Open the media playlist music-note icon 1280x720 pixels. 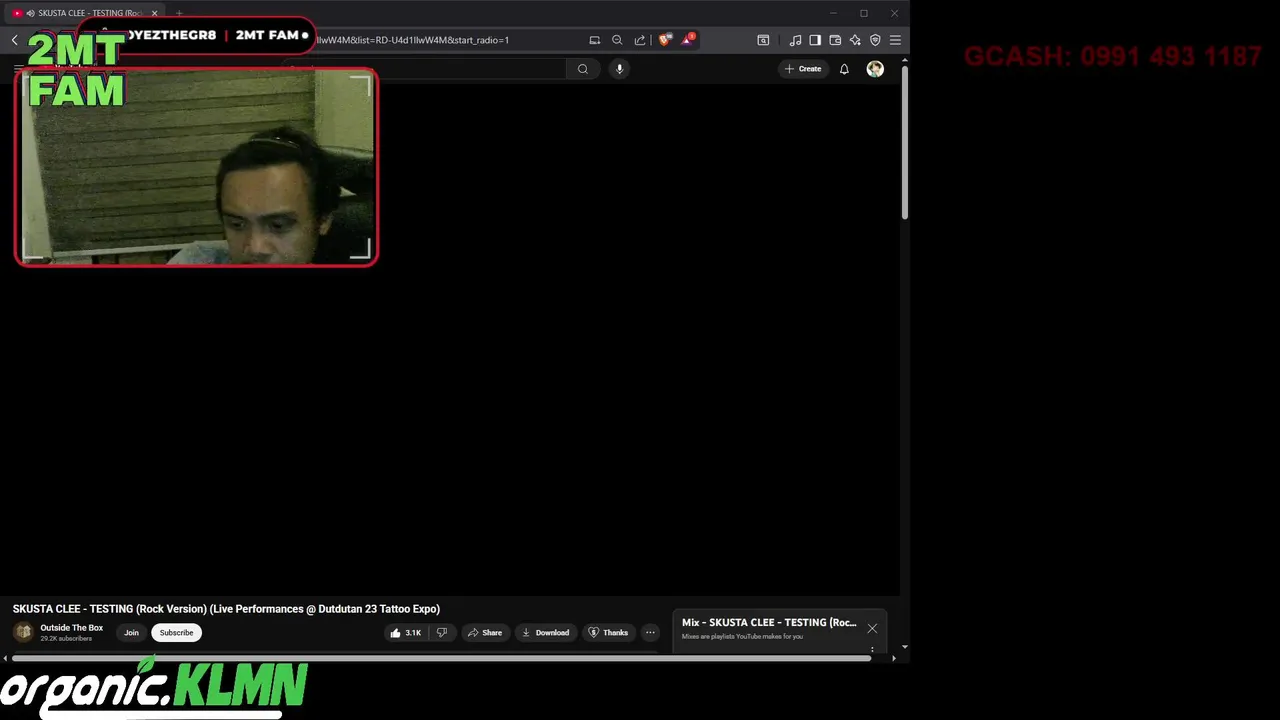pos(795,40)
